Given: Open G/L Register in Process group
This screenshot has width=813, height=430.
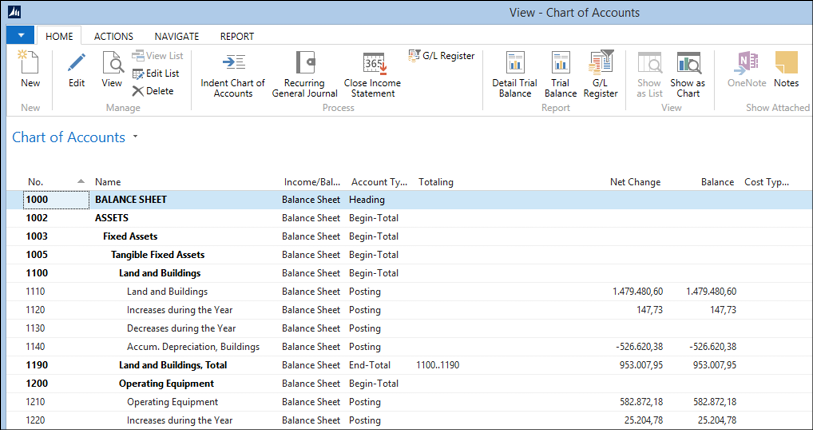Looking at the screenshot, I should (x=442, y=56).
